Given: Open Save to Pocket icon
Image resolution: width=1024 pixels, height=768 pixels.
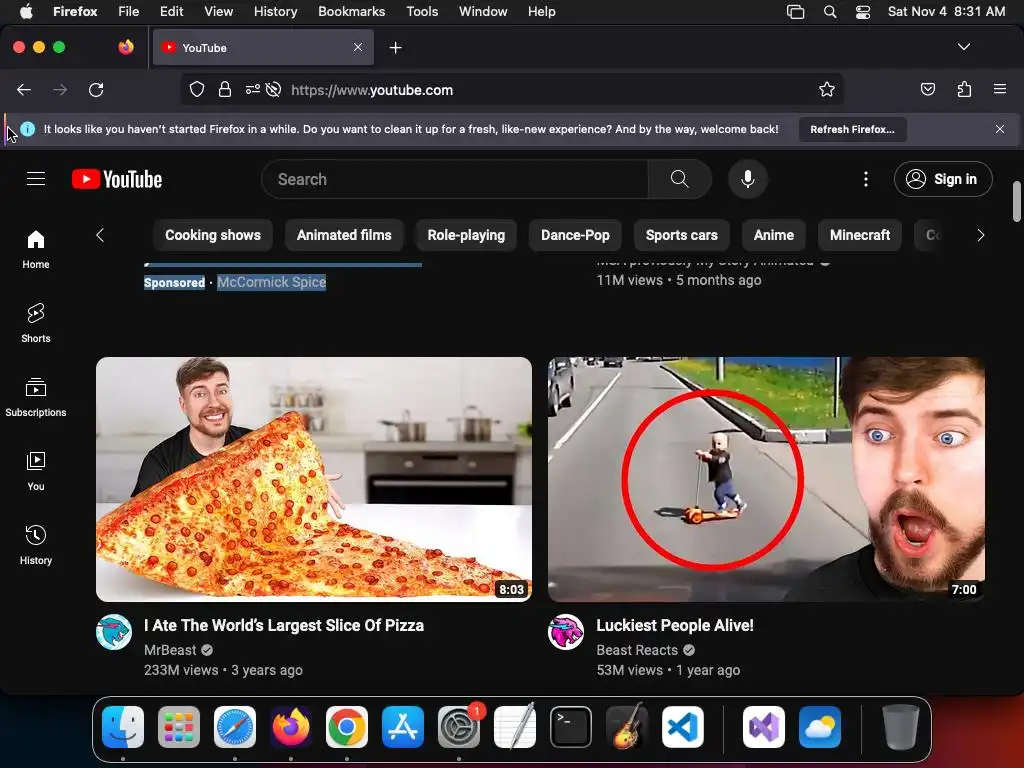Looking at the screenshot, I should point(928,89).
